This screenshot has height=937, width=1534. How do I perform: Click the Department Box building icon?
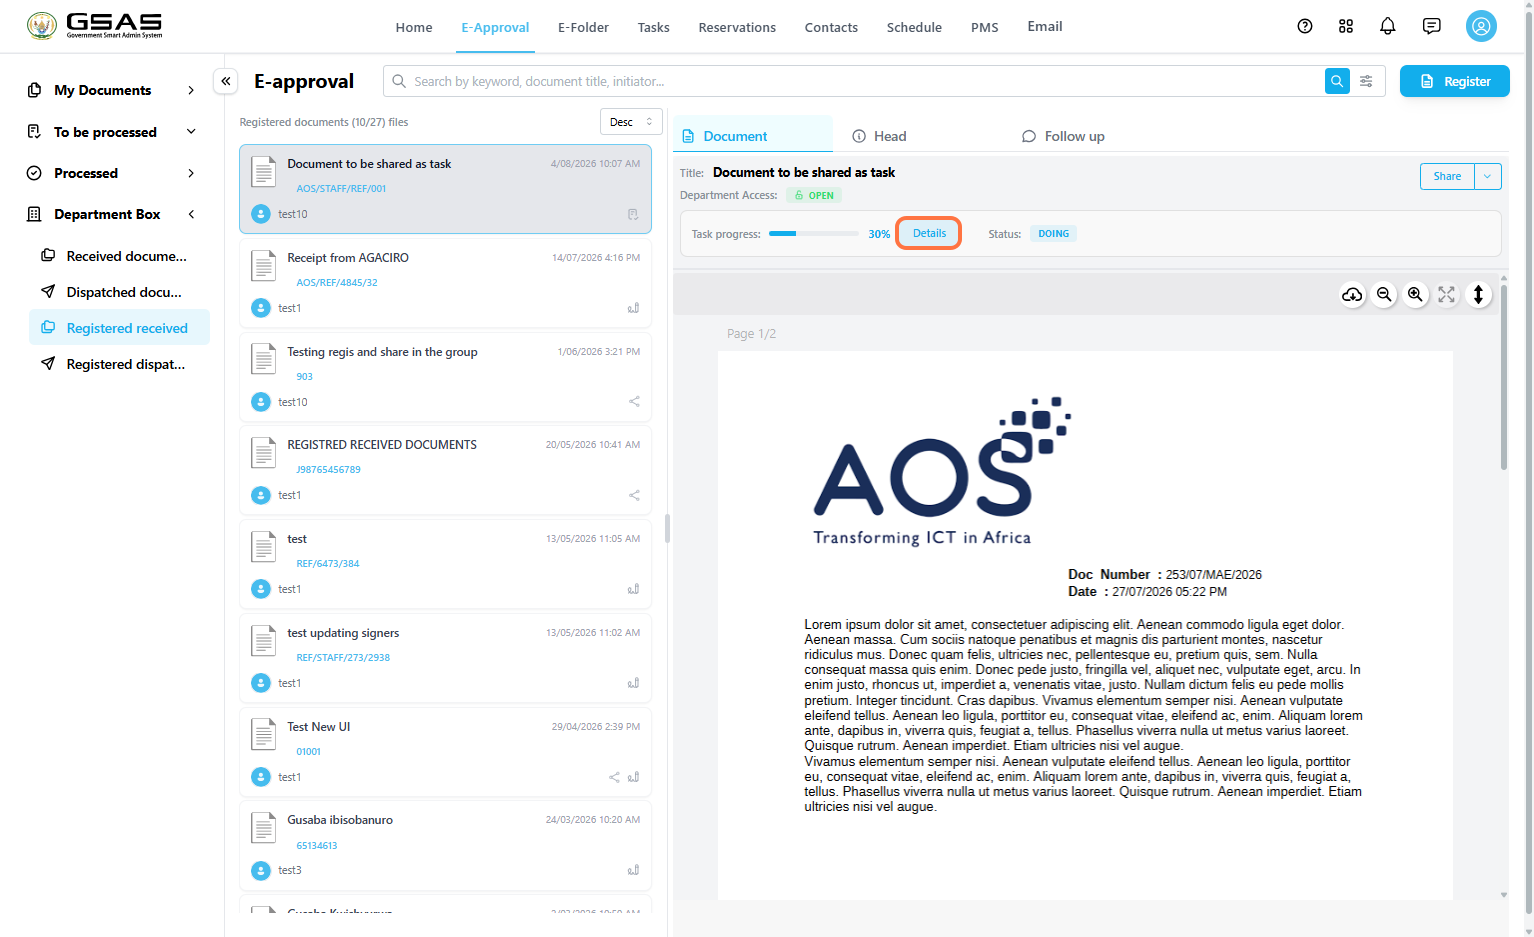pos(34,214)
